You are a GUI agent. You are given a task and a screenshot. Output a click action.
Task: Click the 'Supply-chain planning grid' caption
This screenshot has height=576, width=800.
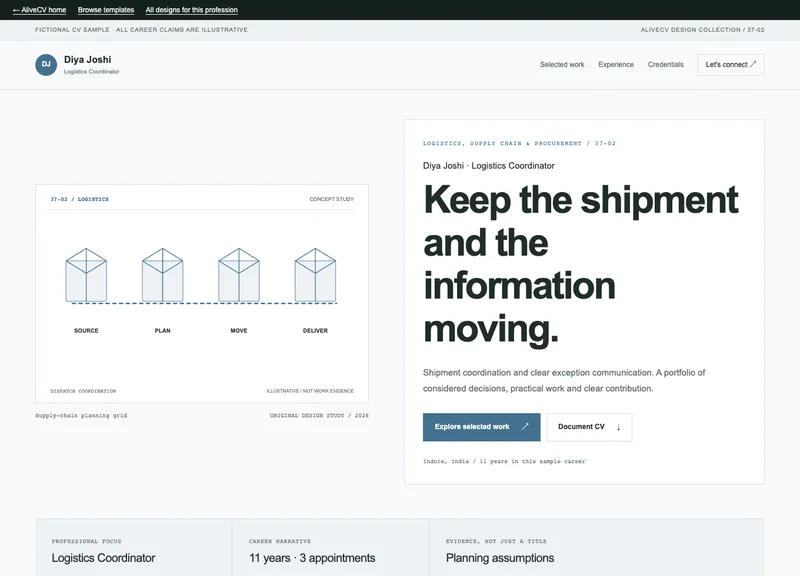click(81, 416)
